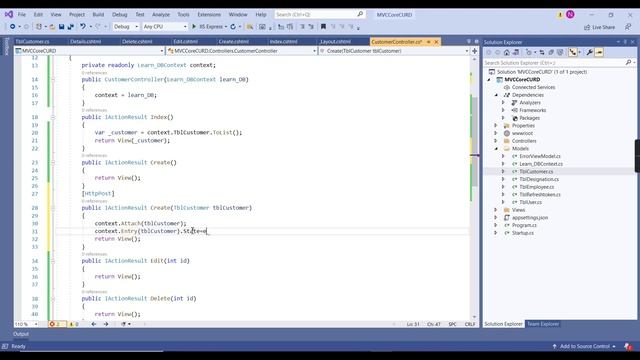Screen dimensions: 640x360
Task: Click the notifications icon in the status bar
Action: [628, 347]
